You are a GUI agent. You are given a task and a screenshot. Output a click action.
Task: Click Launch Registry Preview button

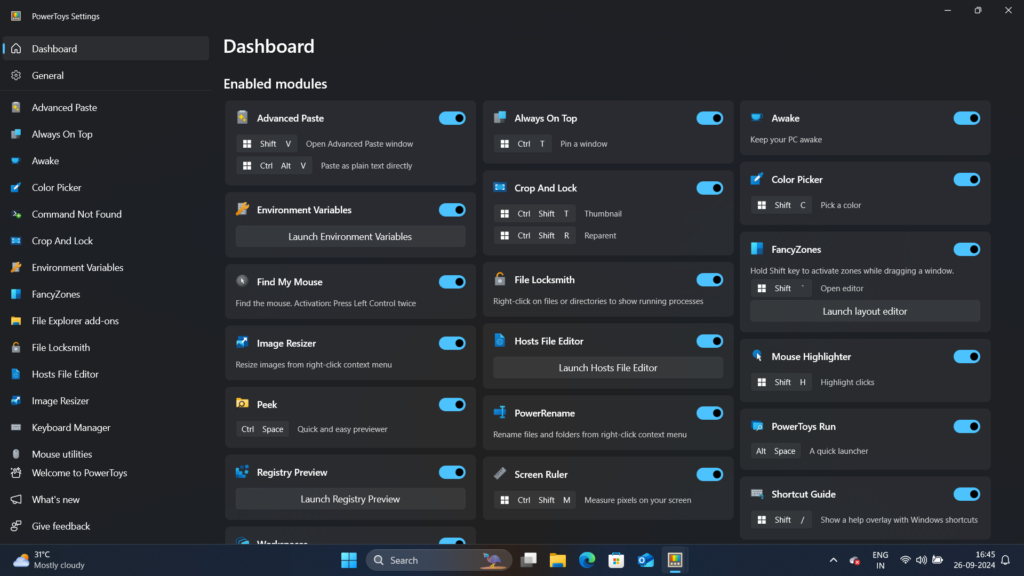[350, 499]
